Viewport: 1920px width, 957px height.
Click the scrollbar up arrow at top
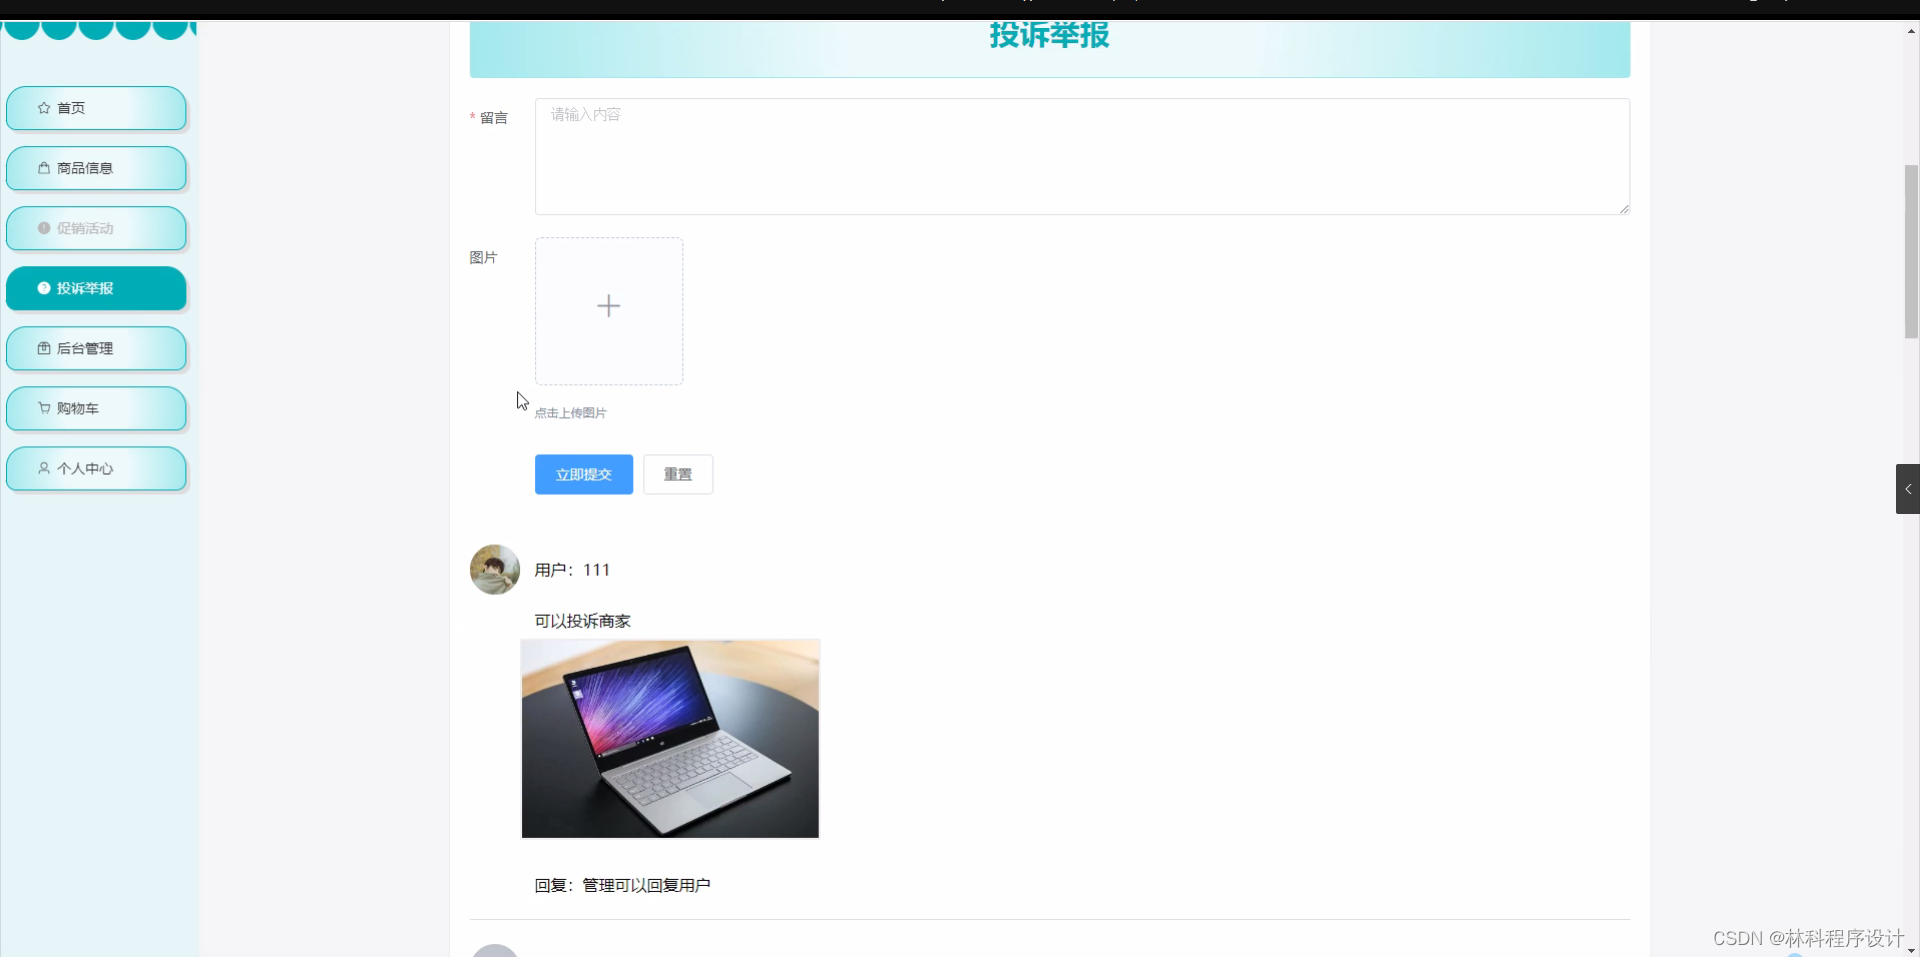pos(1911,31)
